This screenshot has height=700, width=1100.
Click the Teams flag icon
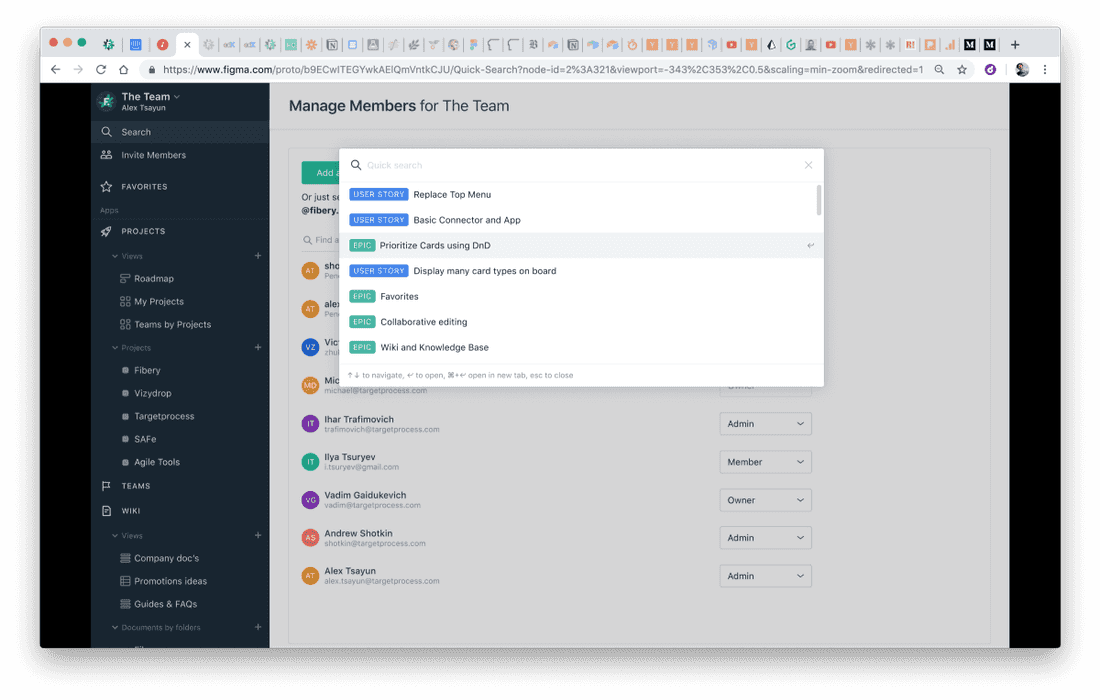[x=107, y=486]
